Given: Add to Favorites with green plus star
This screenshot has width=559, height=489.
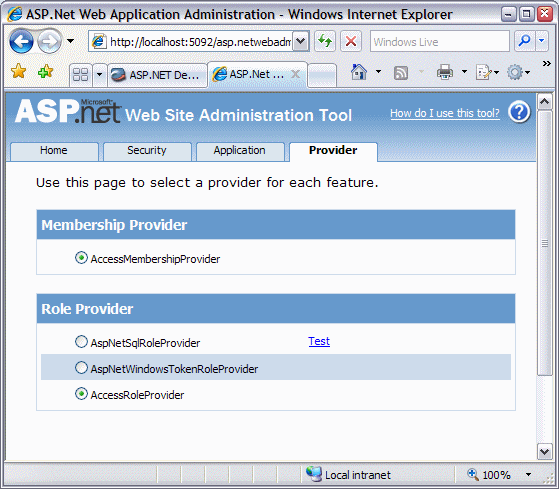Looking at the screenshot, I should (45, 72).
